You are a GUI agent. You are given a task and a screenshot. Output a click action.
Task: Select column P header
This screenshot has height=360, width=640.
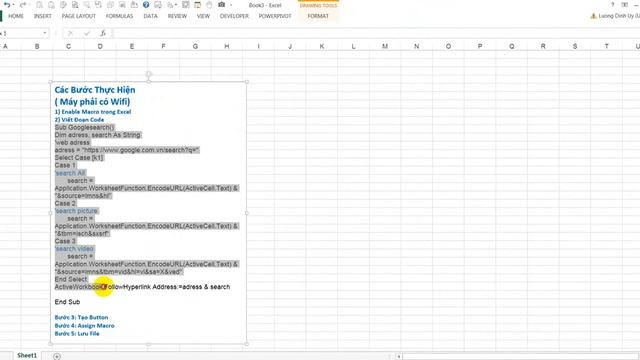click(480, 46)
